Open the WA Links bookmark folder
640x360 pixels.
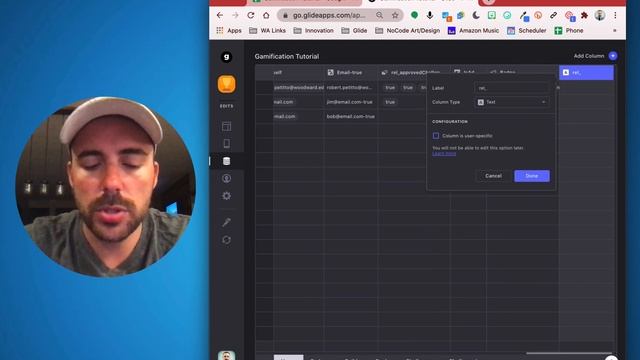coord(267,31)
